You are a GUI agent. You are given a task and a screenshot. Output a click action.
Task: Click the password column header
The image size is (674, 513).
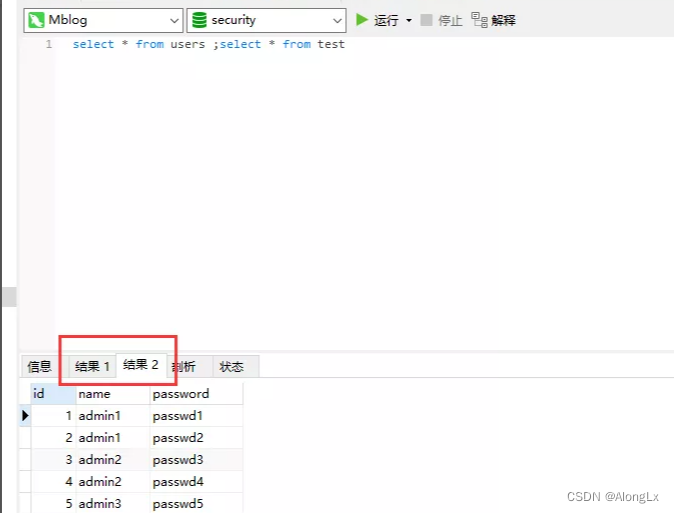[x=196, y=393]
